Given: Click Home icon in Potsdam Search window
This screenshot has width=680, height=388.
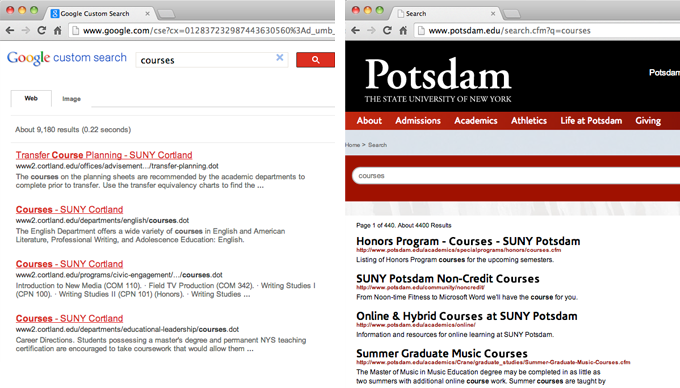Looking at the screenshot, I should 403,30.
